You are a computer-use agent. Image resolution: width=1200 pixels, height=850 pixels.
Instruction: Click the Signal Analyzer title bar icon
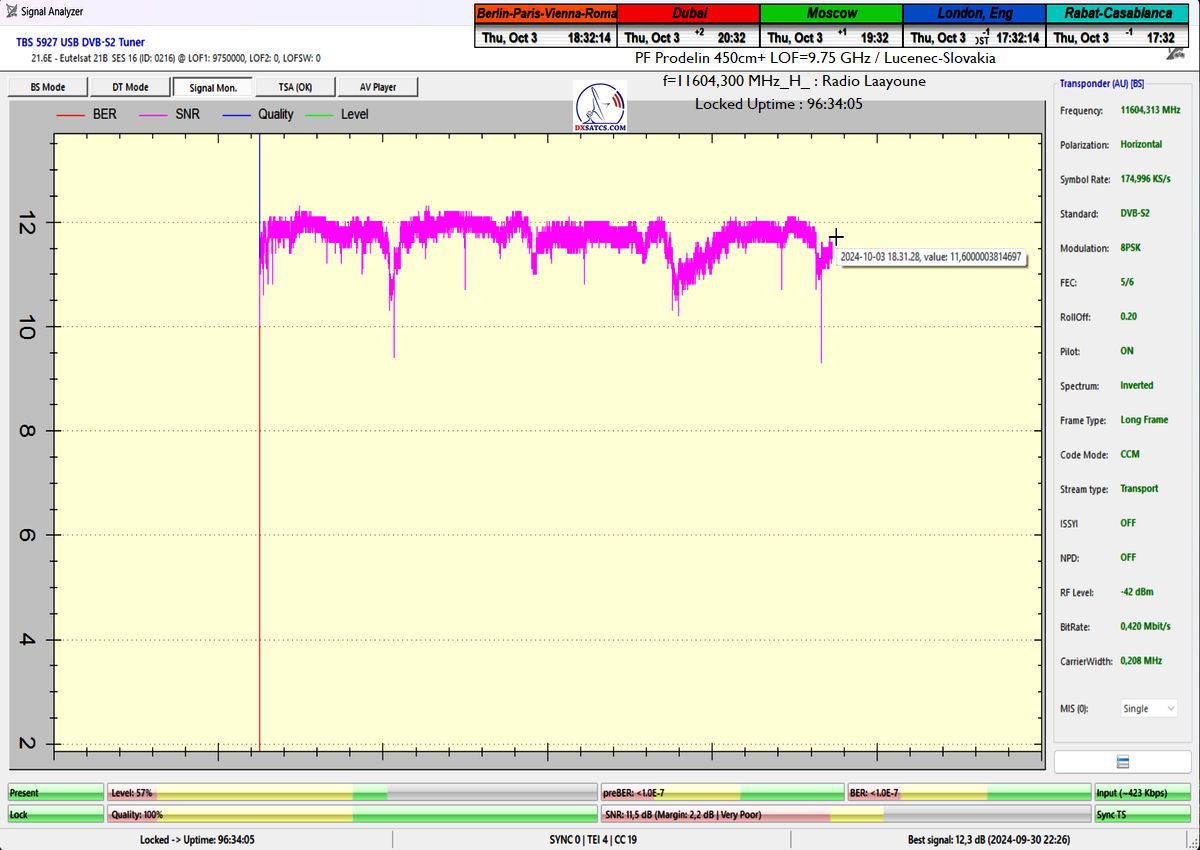[x=9, y=11]
